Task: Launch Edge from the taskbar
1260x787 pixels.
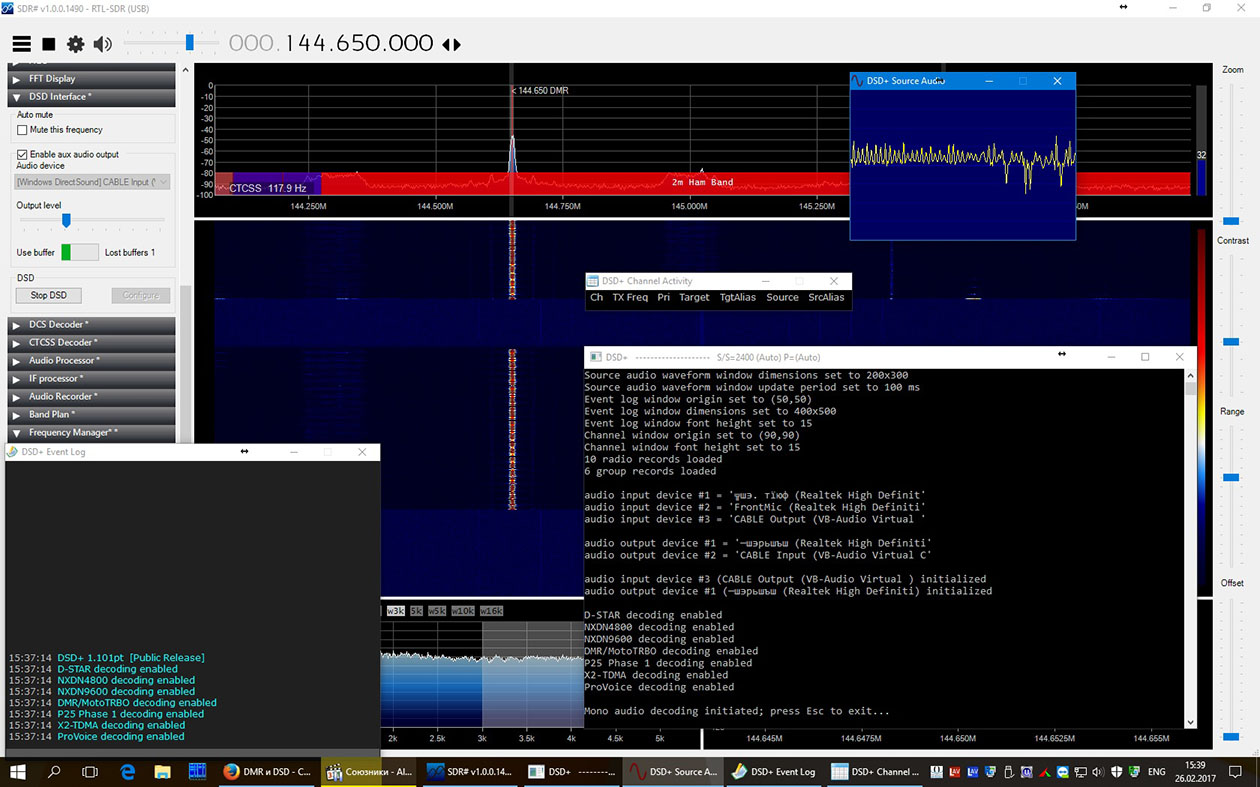Action: [128, 772]
